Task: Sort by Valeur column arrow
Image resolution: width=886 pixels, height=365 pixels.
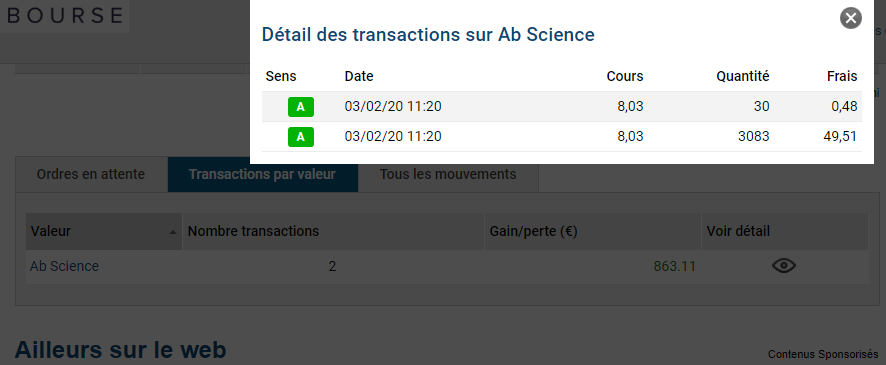Action: [173, 232]
